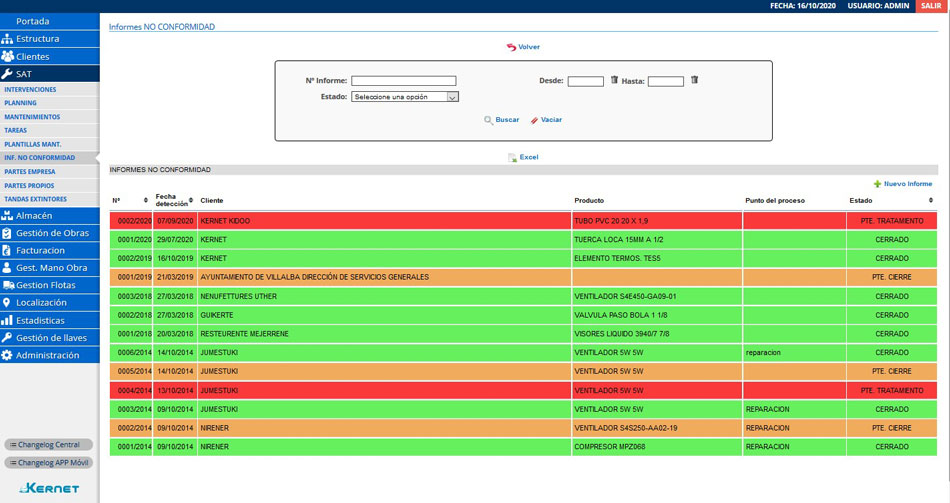Click report number 0002/2019
Screen dimensions: 950x503
click(135, 259)
